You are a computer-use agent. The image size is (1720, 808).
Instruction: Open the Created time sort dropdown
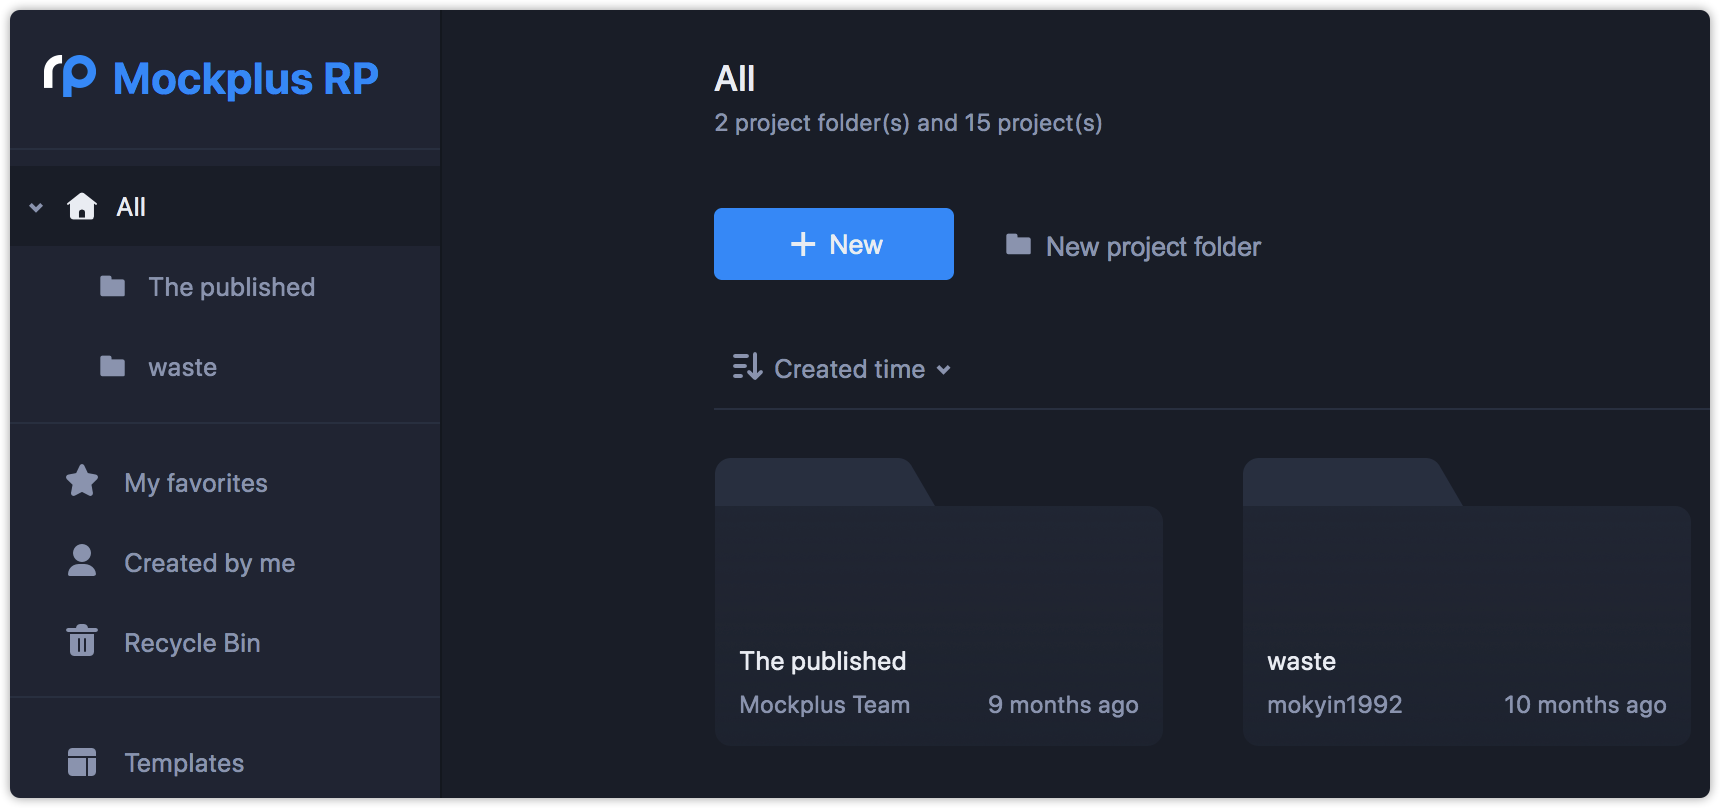[x=842, y=368]
